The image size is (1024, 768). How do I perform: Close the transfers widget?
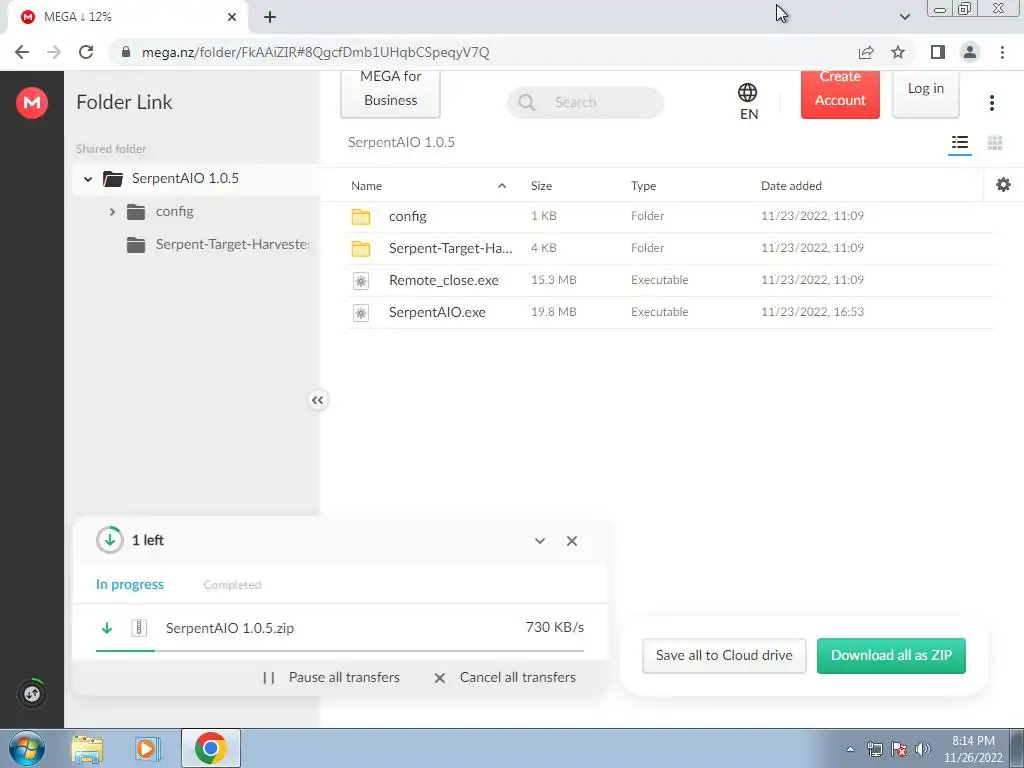coord(572,541)
